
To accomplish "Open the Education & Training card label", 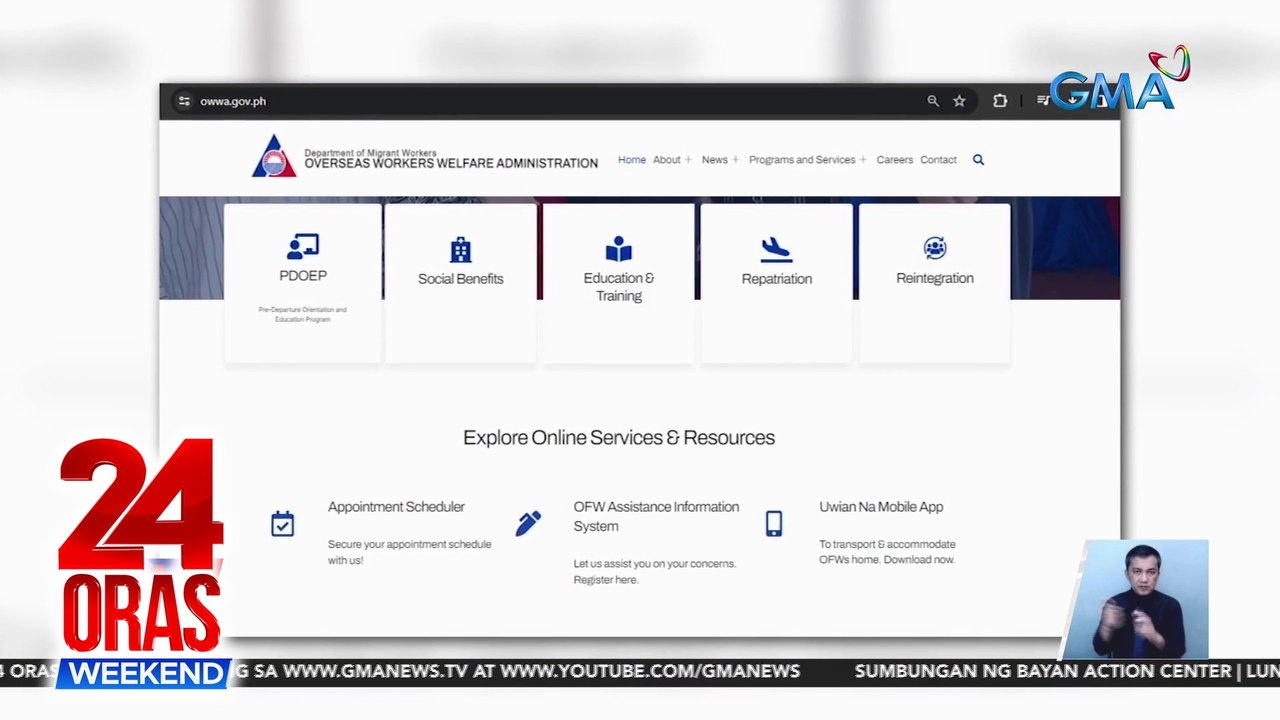I will (x=619, y=287).
